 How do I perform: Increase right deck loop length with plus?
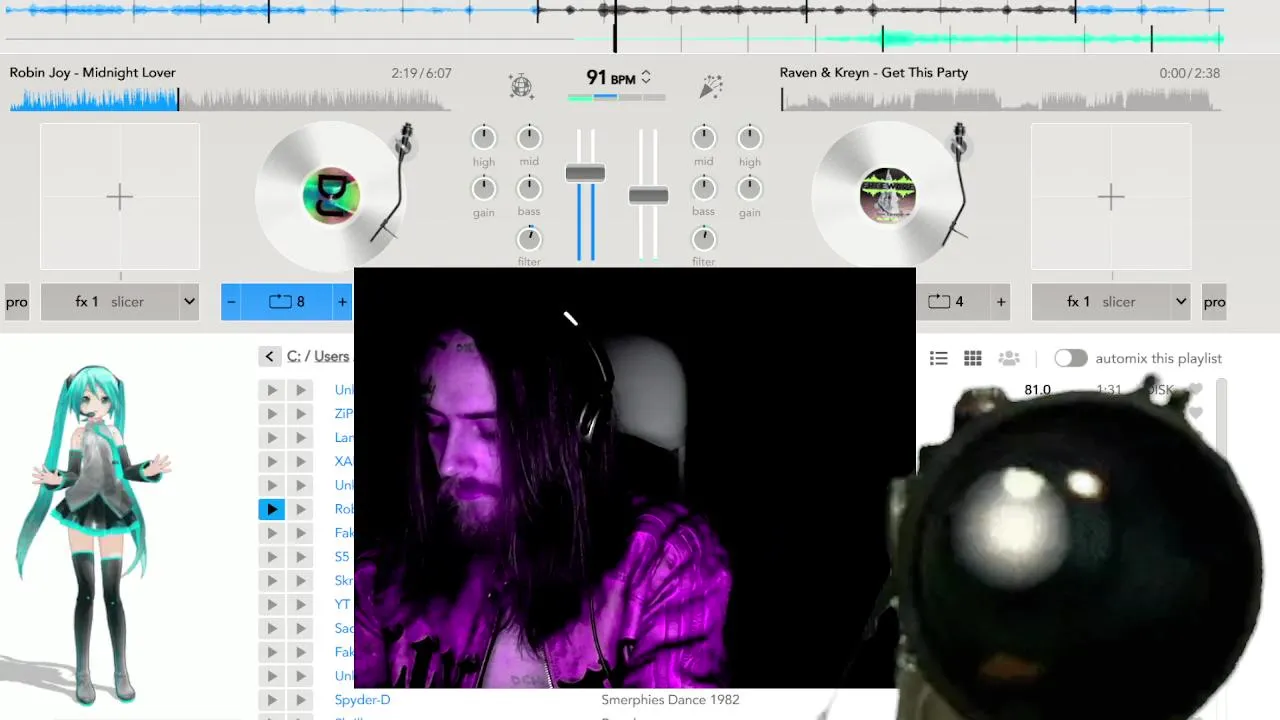pos(1001,301)
